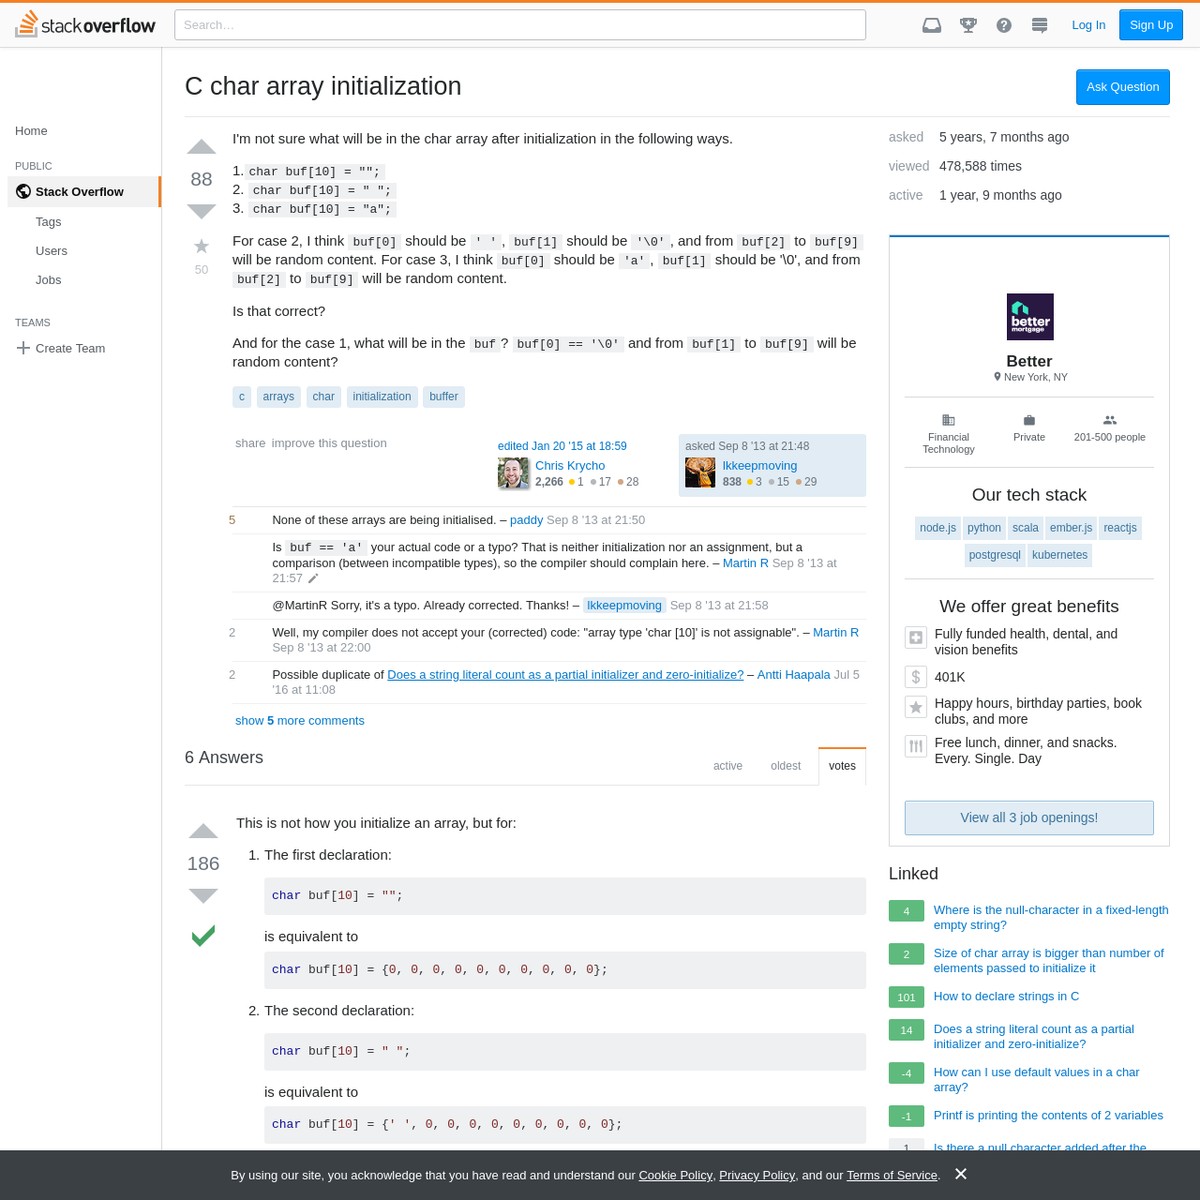Click node.js tech stack tag
Screen dimensions: 1200x1200
(938, 528)
